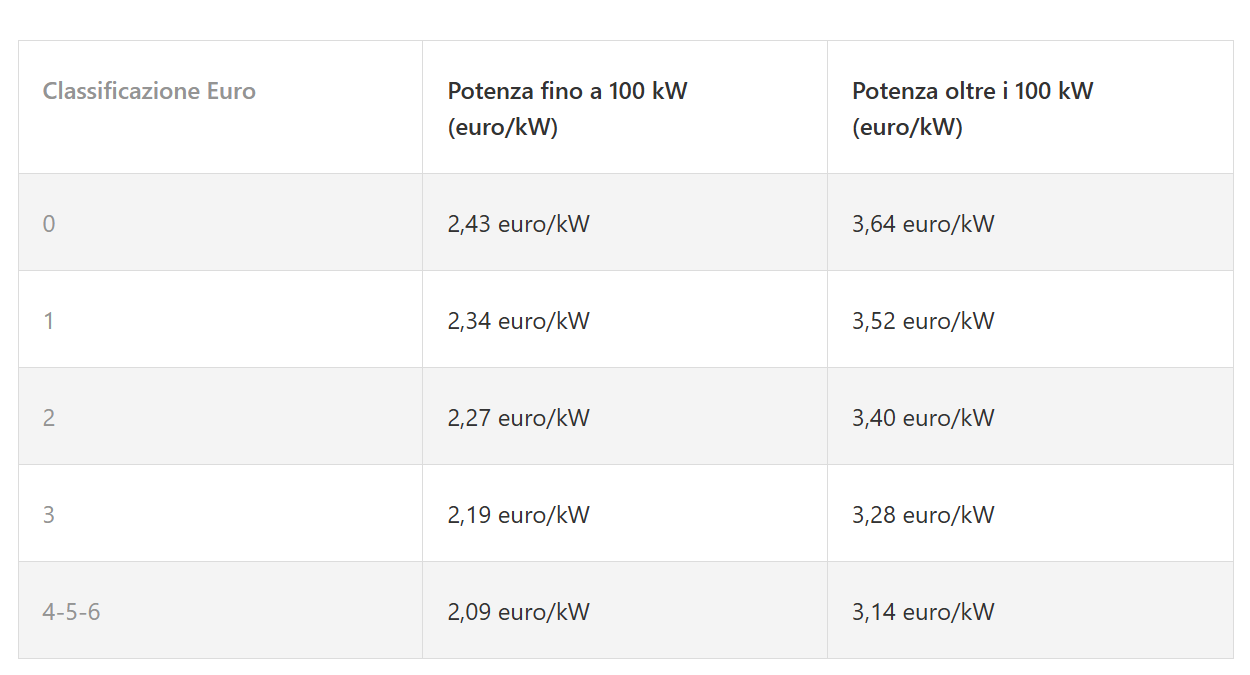Select Euro class 3 cell
The image size is (1250, 675).
point(49,515)
